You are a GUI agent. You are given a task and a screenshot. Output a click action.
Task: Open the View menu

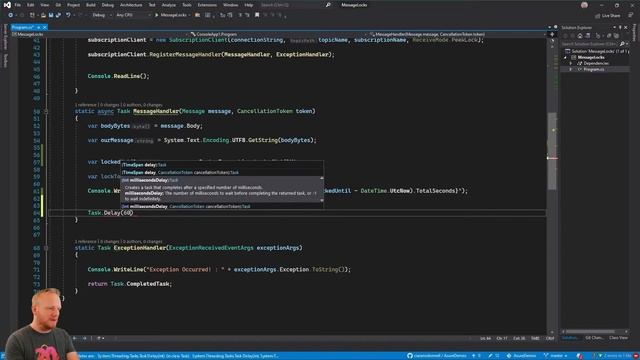click(x=44, y=5)
